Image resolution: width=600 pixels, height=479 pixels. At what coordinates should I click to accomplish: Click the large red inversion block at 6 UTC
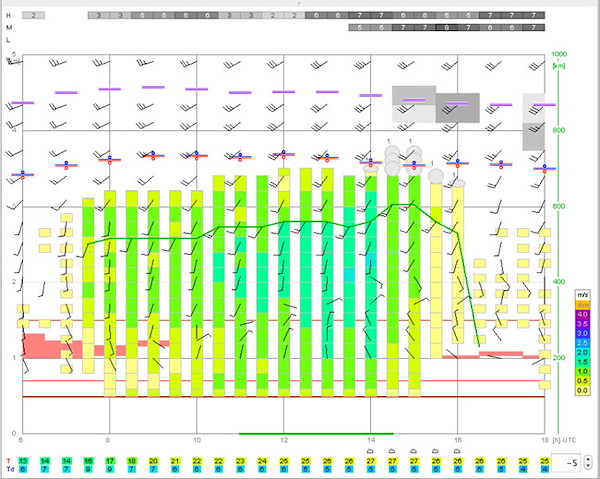click(34, 346)
